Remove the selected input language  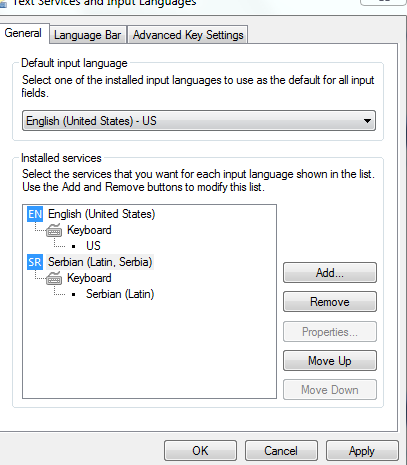coord(330,302)
